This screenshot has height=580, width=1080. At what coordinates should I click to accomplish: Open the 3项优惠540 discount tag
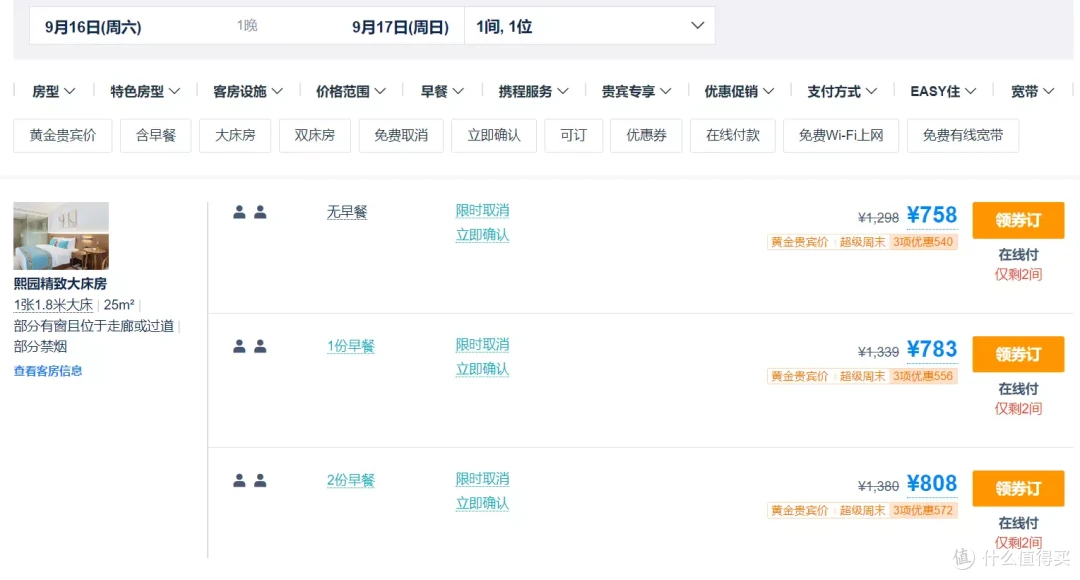point(923,242)
